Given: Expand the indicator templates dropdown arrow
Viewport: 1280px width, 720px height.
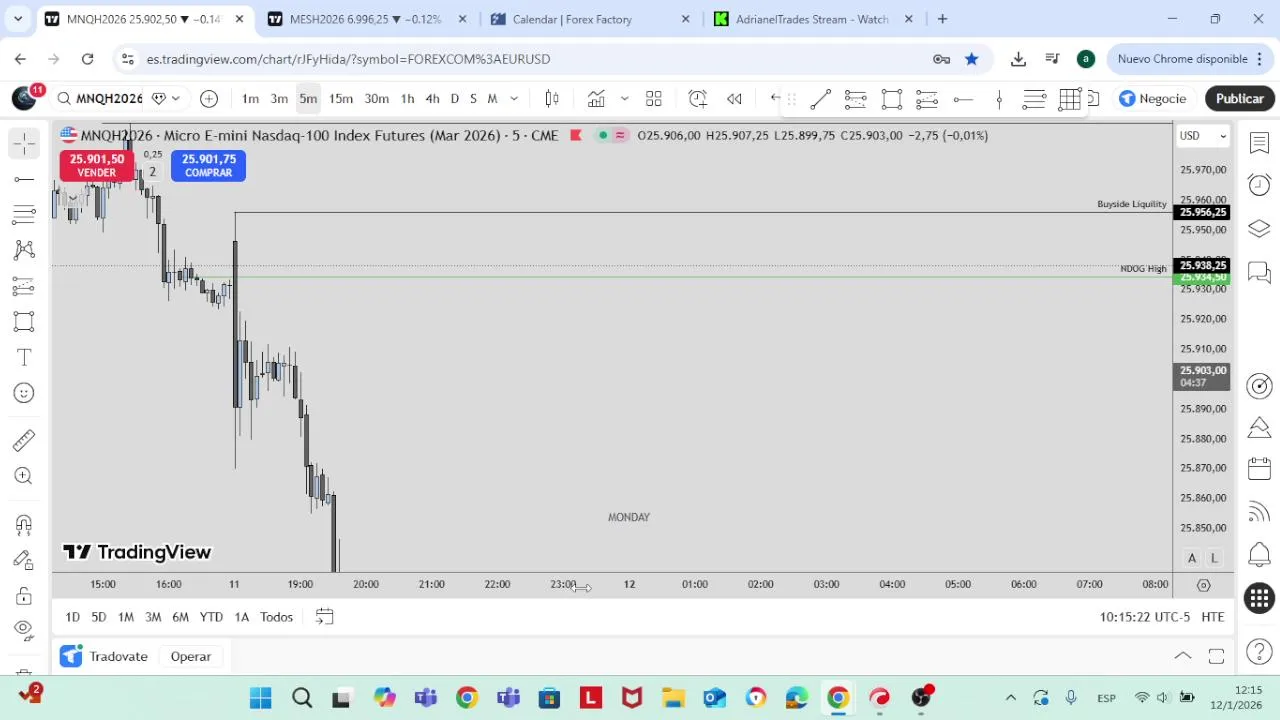Looking at the screenshot, I should pos(624,98).
